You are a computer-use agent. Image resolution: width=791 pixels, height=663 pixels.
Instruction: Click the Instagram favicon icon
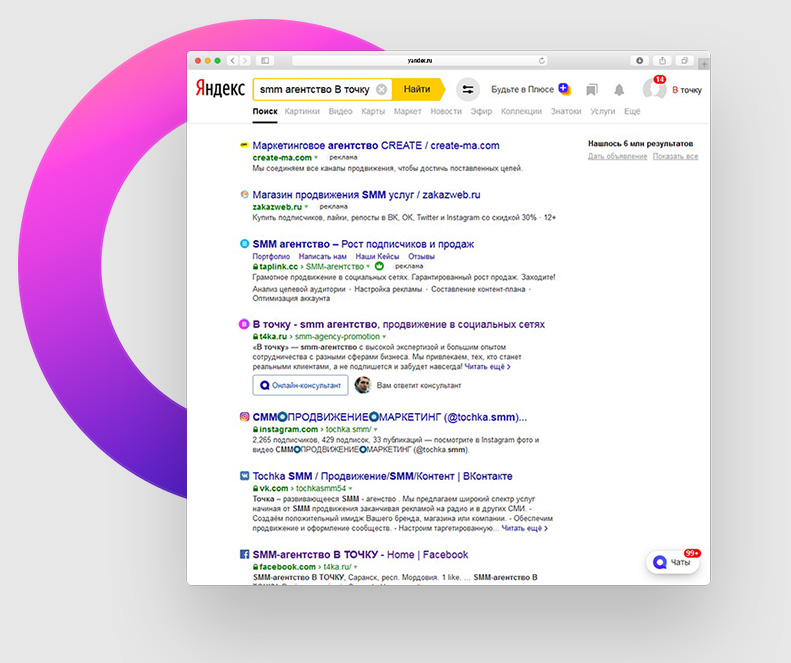click(x=244, y=417)
